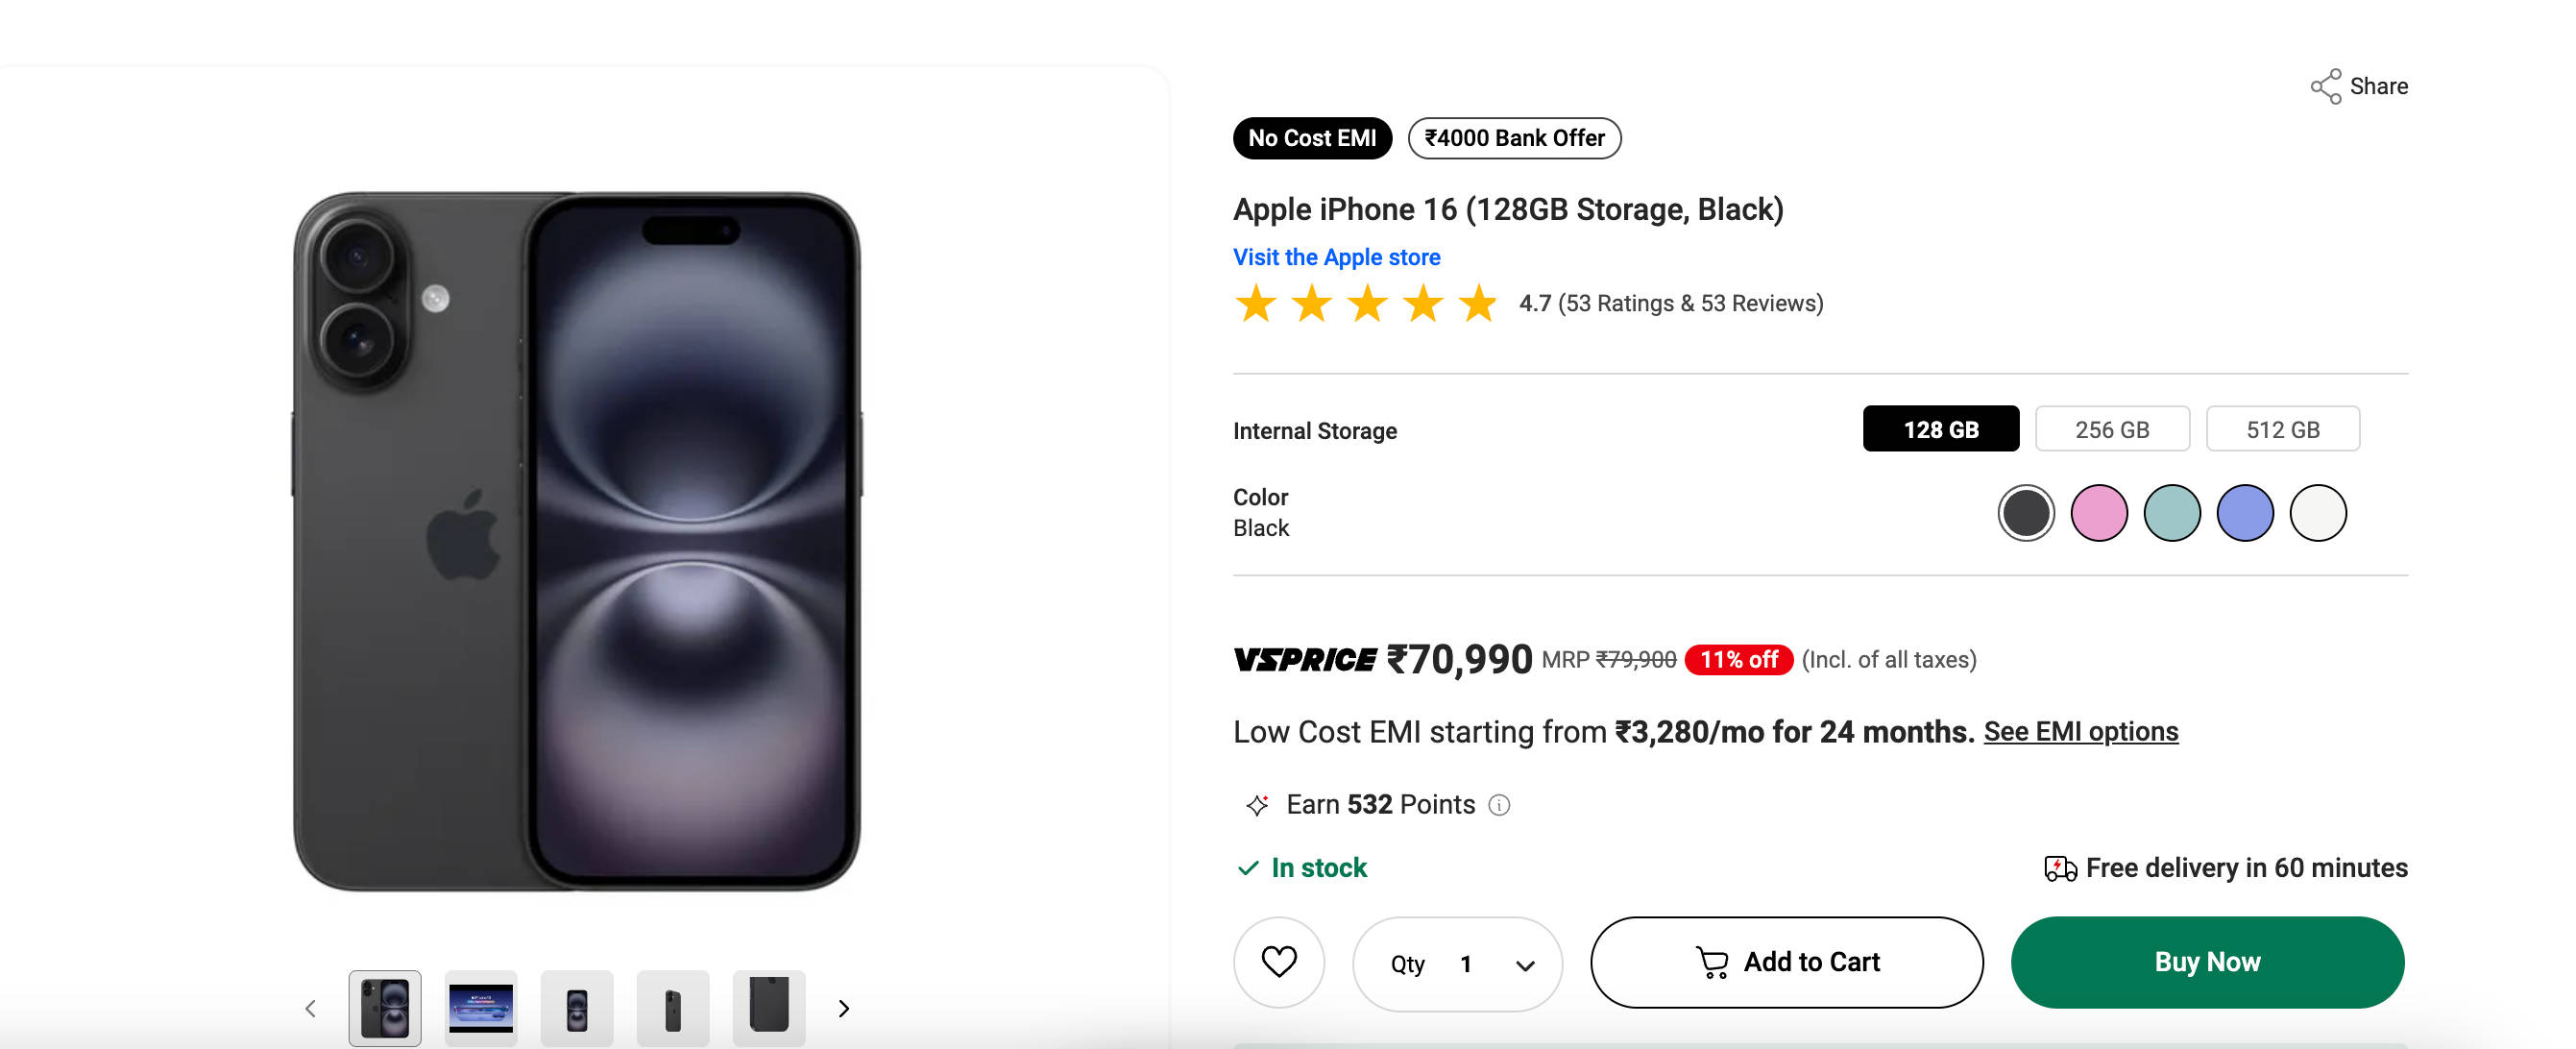Screen dimensions: 2576x1049
Task: Click the Buy Now button
Action: tap(2206, 962)
